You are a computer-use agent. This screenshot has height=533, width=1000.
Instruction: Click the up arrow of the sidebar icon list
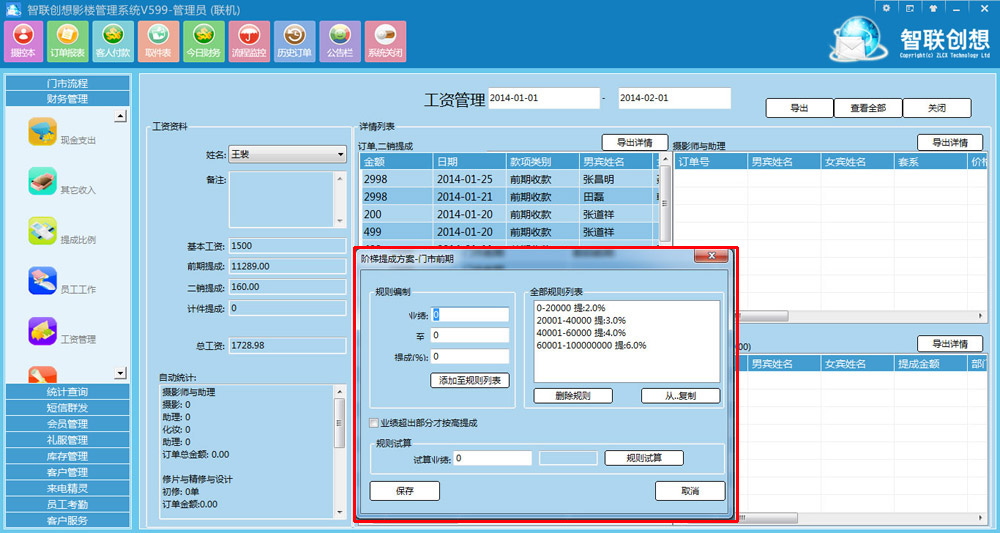pyautogui.click(x=121, y=116)
